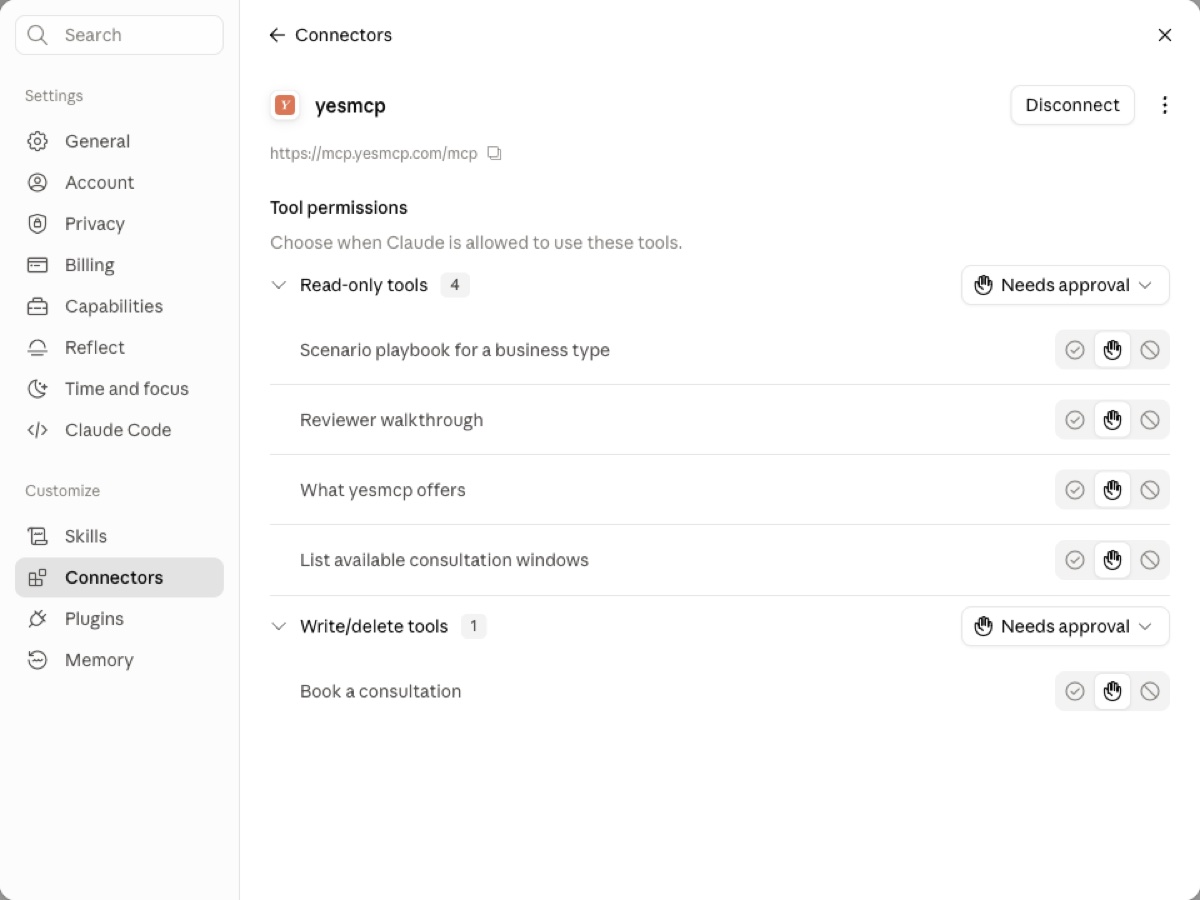
Task: Click the yesmcp connector logo
Action: 285,105
